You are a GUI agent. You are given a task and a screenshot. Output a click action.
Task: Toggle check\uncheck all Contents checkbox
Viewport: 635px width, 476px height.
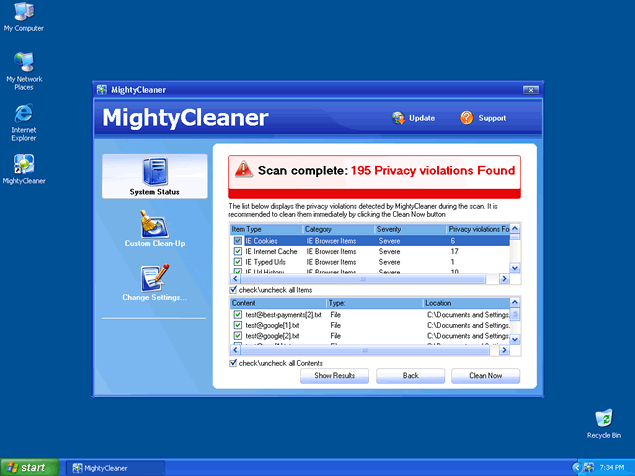click(x=234, y=363)
